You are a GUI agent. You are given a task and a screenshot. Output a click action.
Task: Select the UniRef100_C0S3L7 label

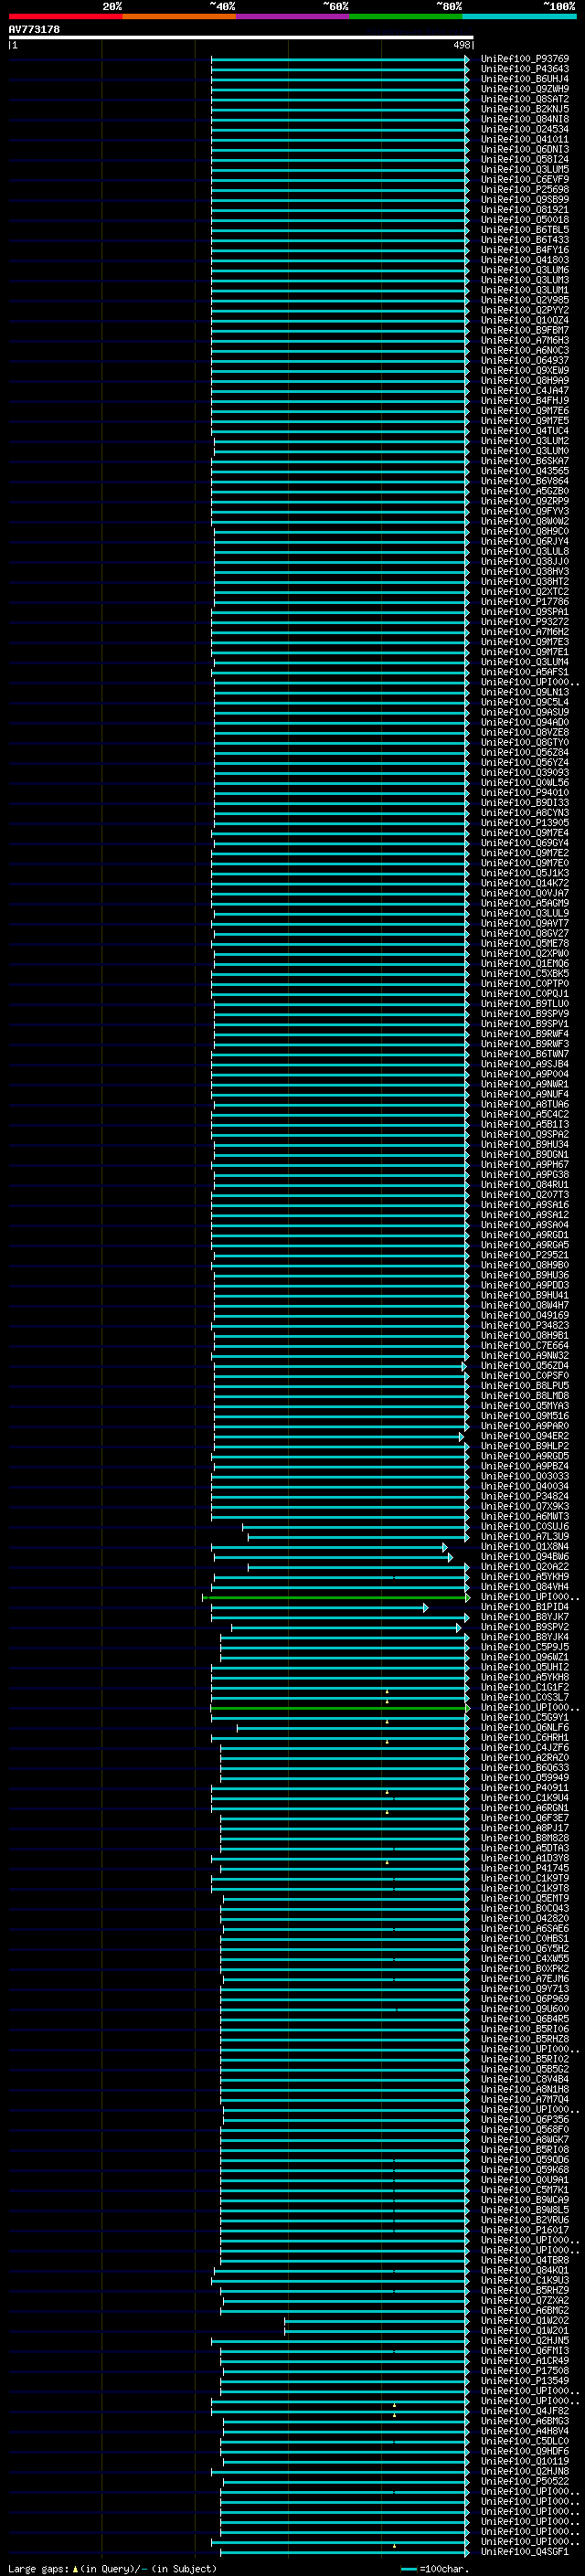coord(524,1698)
